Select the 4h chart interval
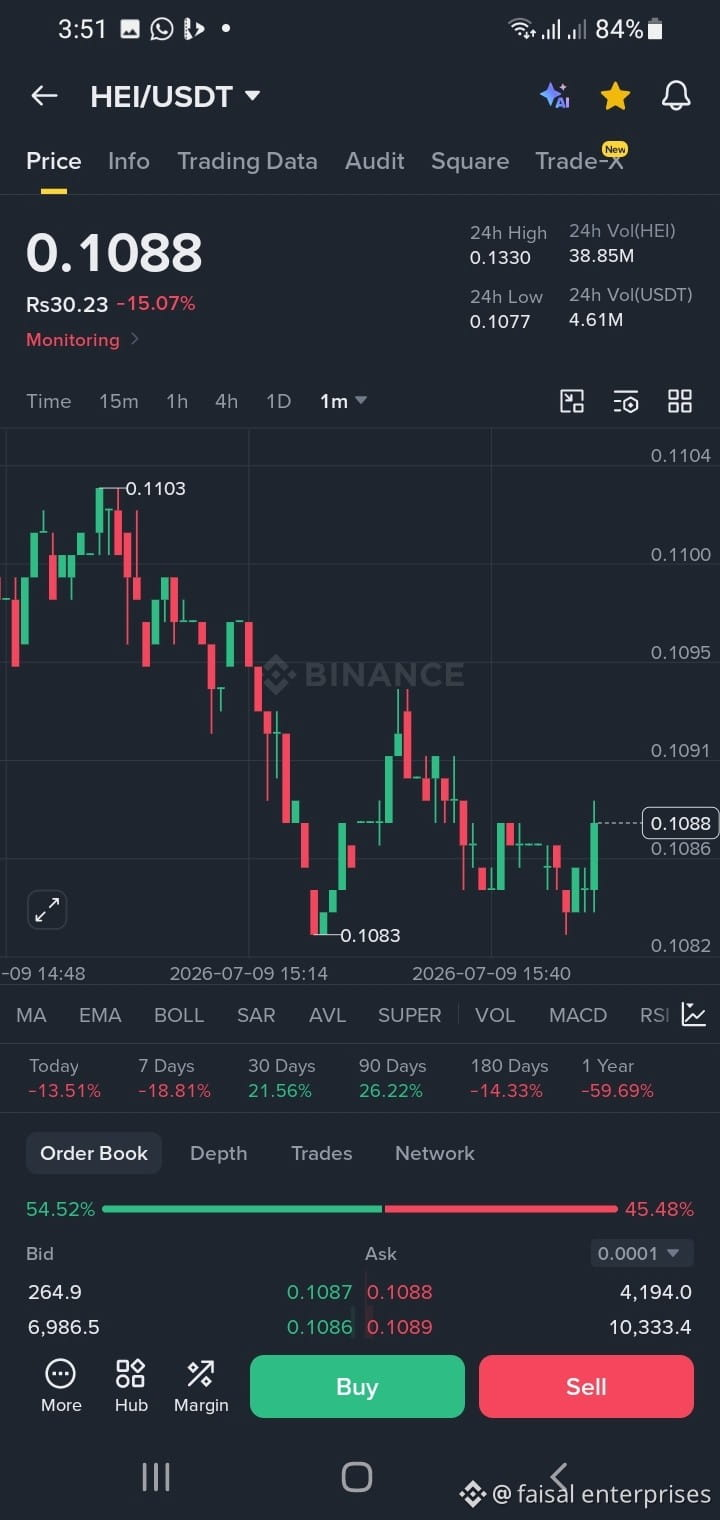The height and width of the screenshot is (1520, 720). tap(227, 401)
